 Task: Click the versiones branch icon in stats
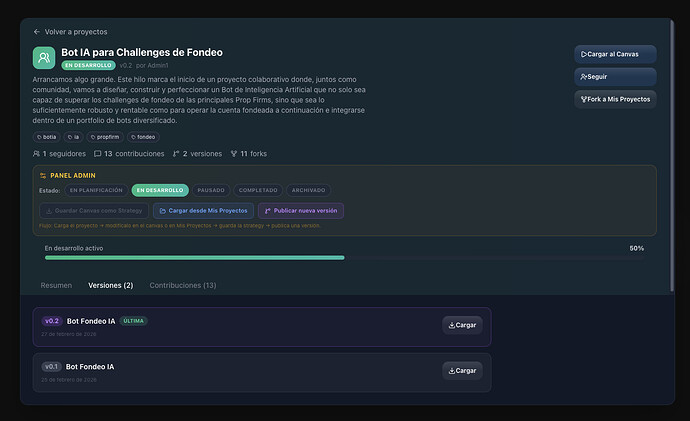[176, 154]
